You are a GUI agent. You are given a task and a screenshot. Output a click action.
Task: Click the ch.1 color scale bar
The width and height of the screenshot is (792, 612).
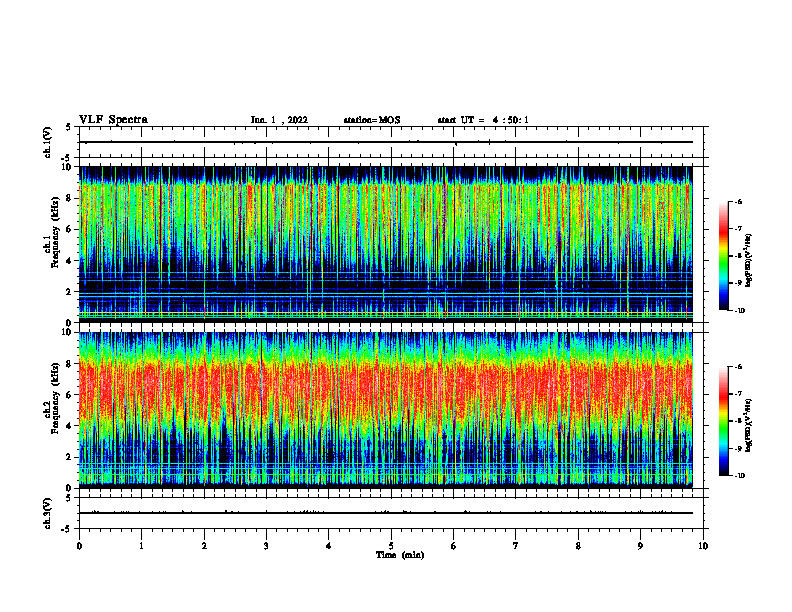[723, 256]
